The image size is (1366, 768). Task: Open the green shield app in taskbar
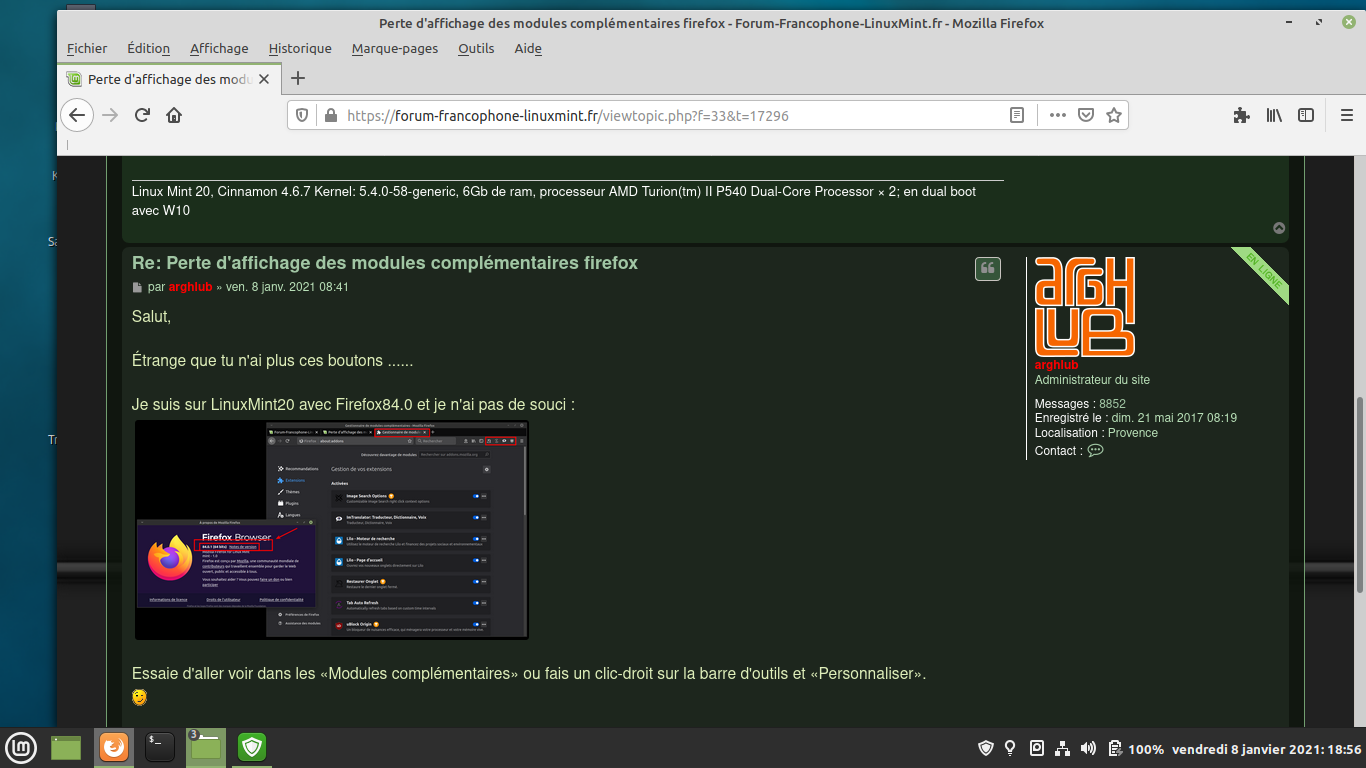(x=252, y=747)
